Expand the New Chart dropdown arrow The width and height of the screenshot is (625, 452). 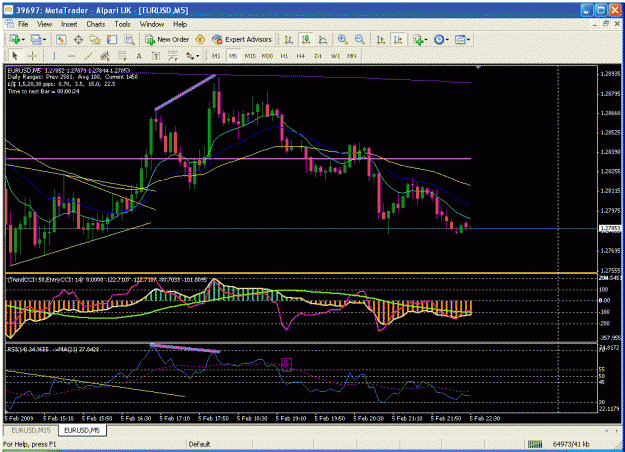click(23, 40)
